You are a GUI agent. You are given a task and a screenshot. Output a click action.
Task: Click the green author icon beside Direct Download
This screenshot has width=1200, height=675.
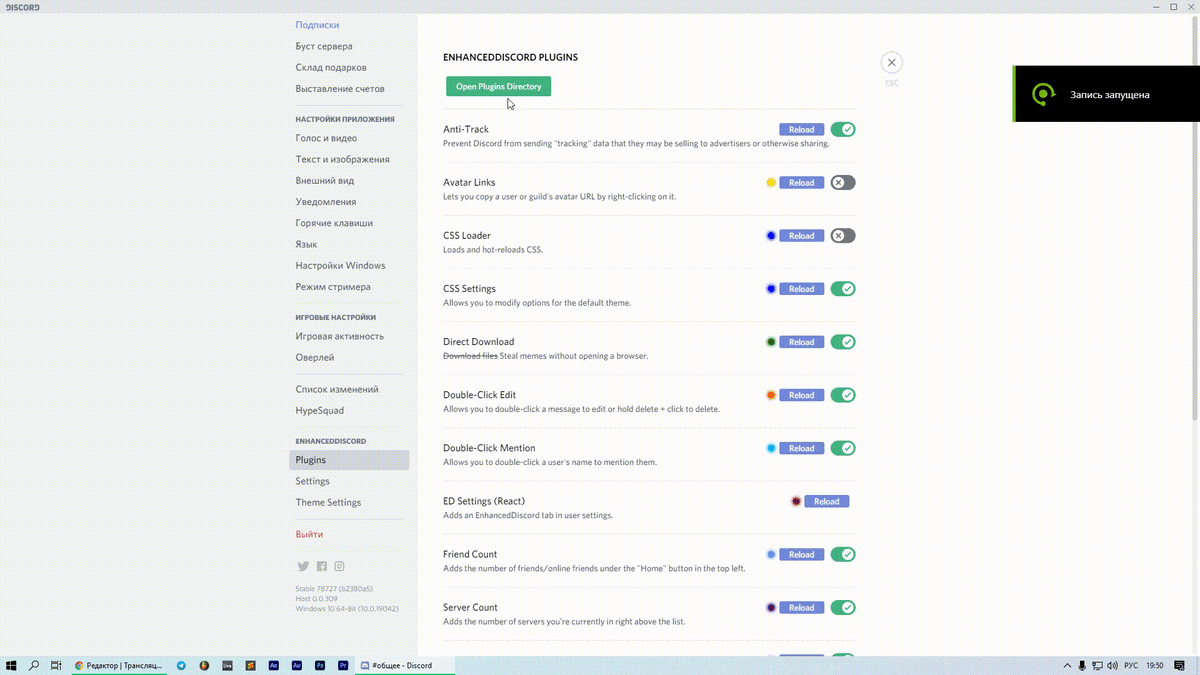pyautogui.click(x=771, y=342)
